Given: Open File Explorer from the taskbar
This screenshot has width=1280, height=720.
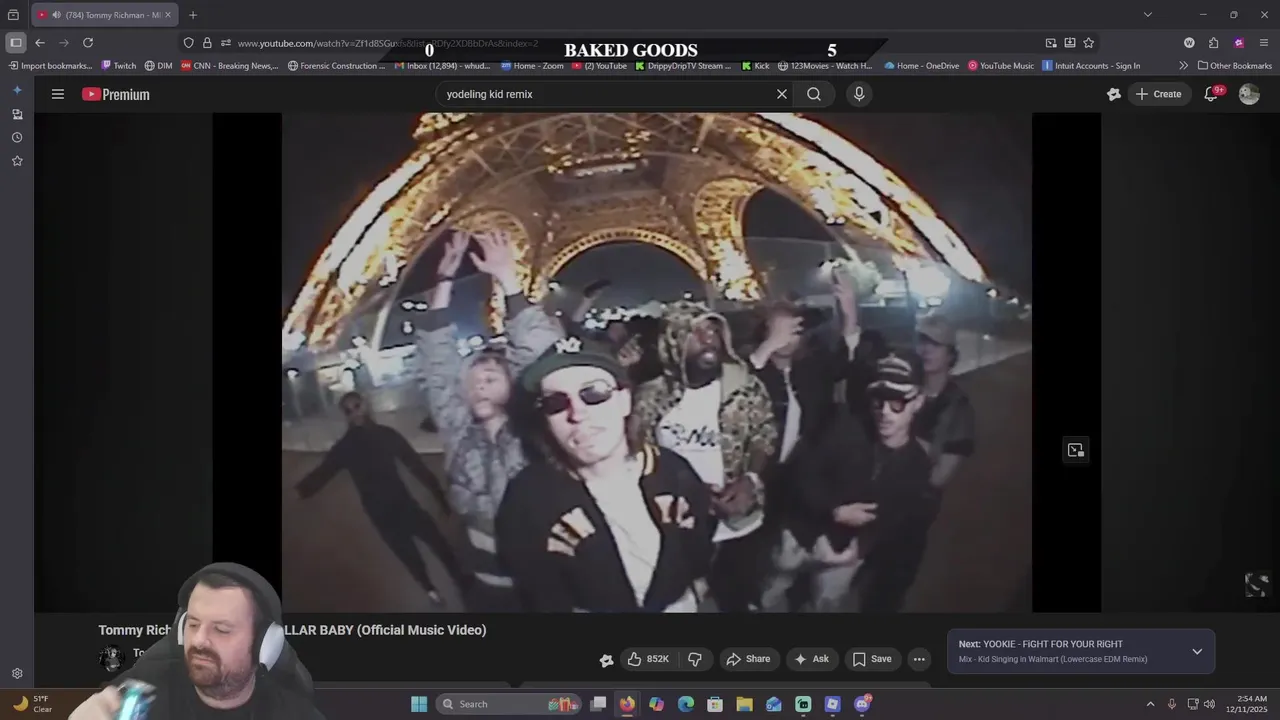Looking at the screenshot, I should pyautogui.click(x=744, y=704).
